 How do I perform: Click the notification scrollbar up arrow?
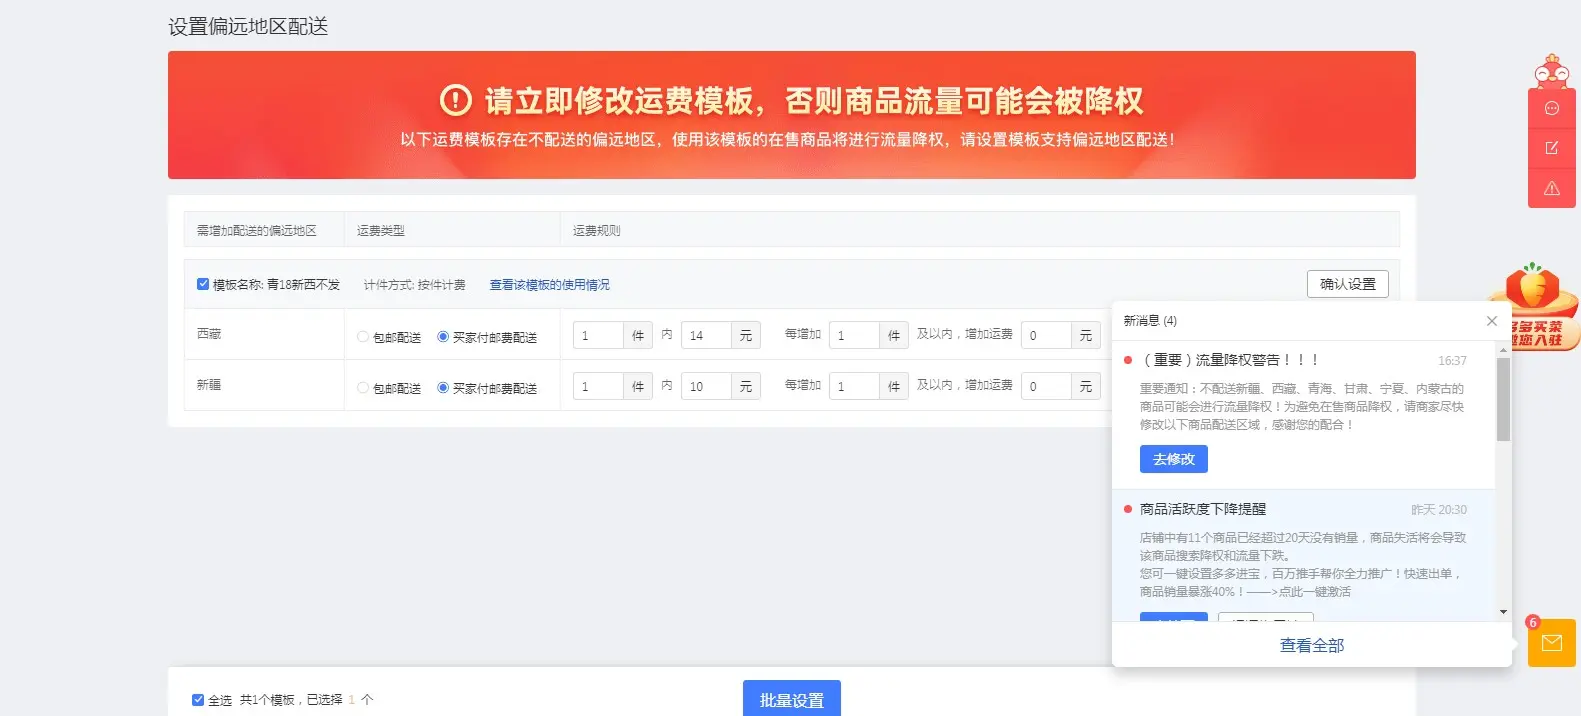pos(1503,350)
